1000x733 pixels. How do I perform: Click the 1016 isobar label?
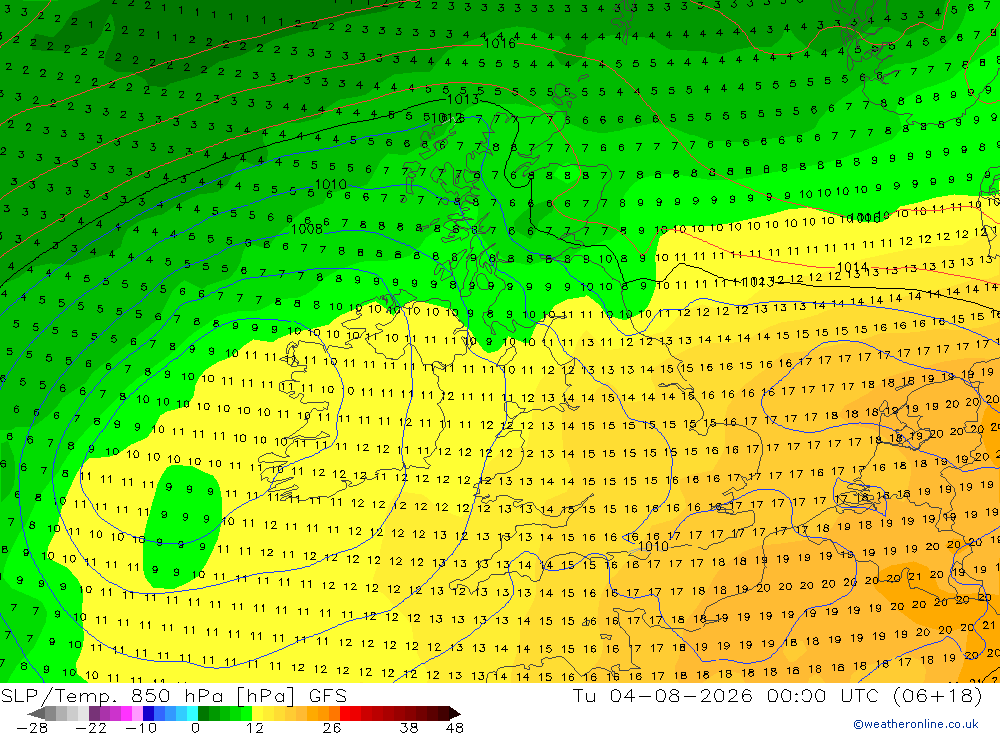500,43
